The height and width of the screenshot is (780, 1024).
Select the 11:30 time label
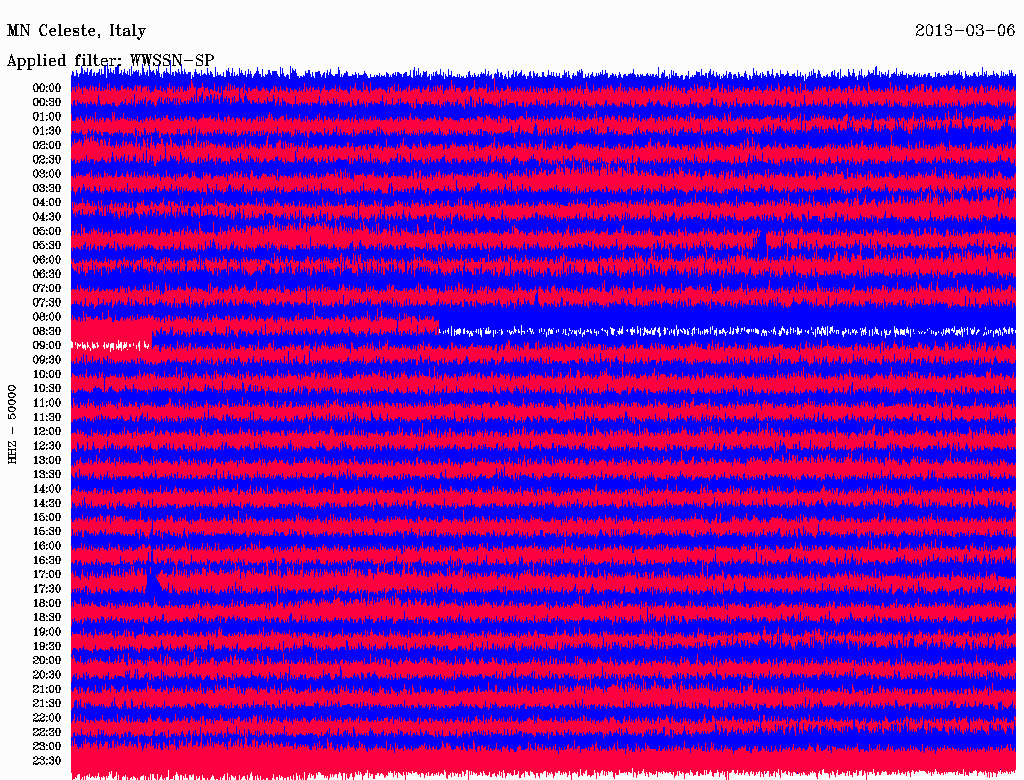pyautogui.click(x=47, y=417)
